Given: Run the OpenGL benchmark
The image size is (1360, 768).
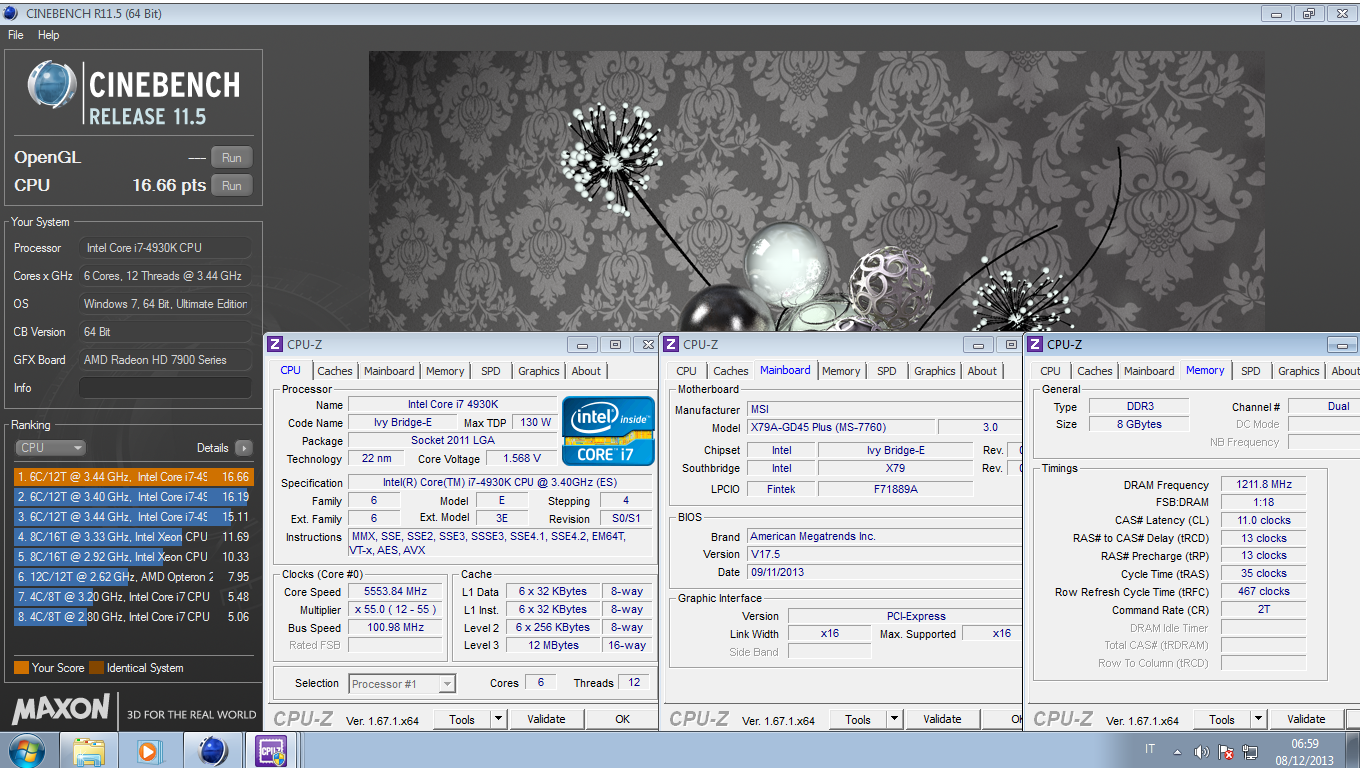Looking at the screenshot, I should point(231,157).
